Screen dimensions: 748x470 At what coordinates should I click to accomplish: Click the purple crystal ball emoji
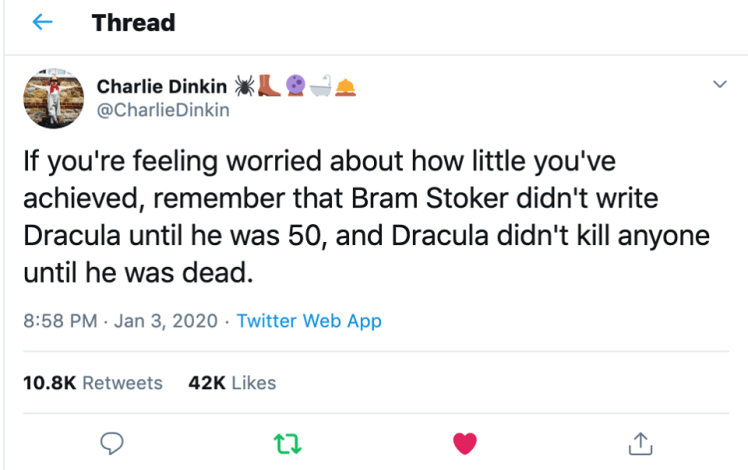click(297, 86)
